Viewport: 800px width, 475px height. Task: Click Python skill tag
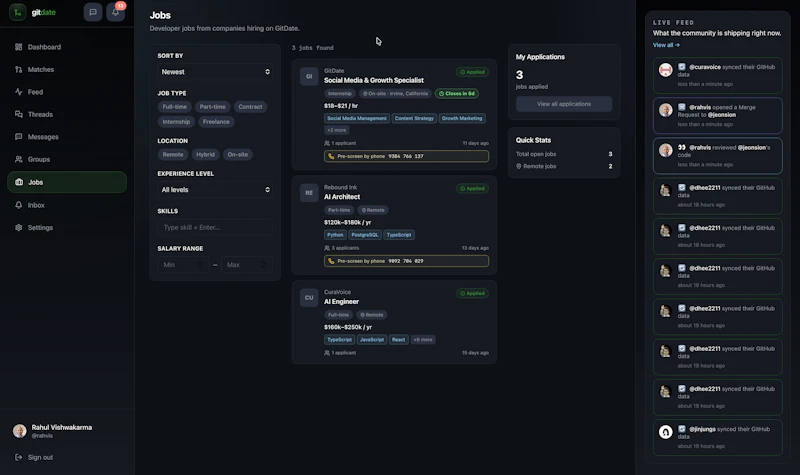click(x=335, y=235)
